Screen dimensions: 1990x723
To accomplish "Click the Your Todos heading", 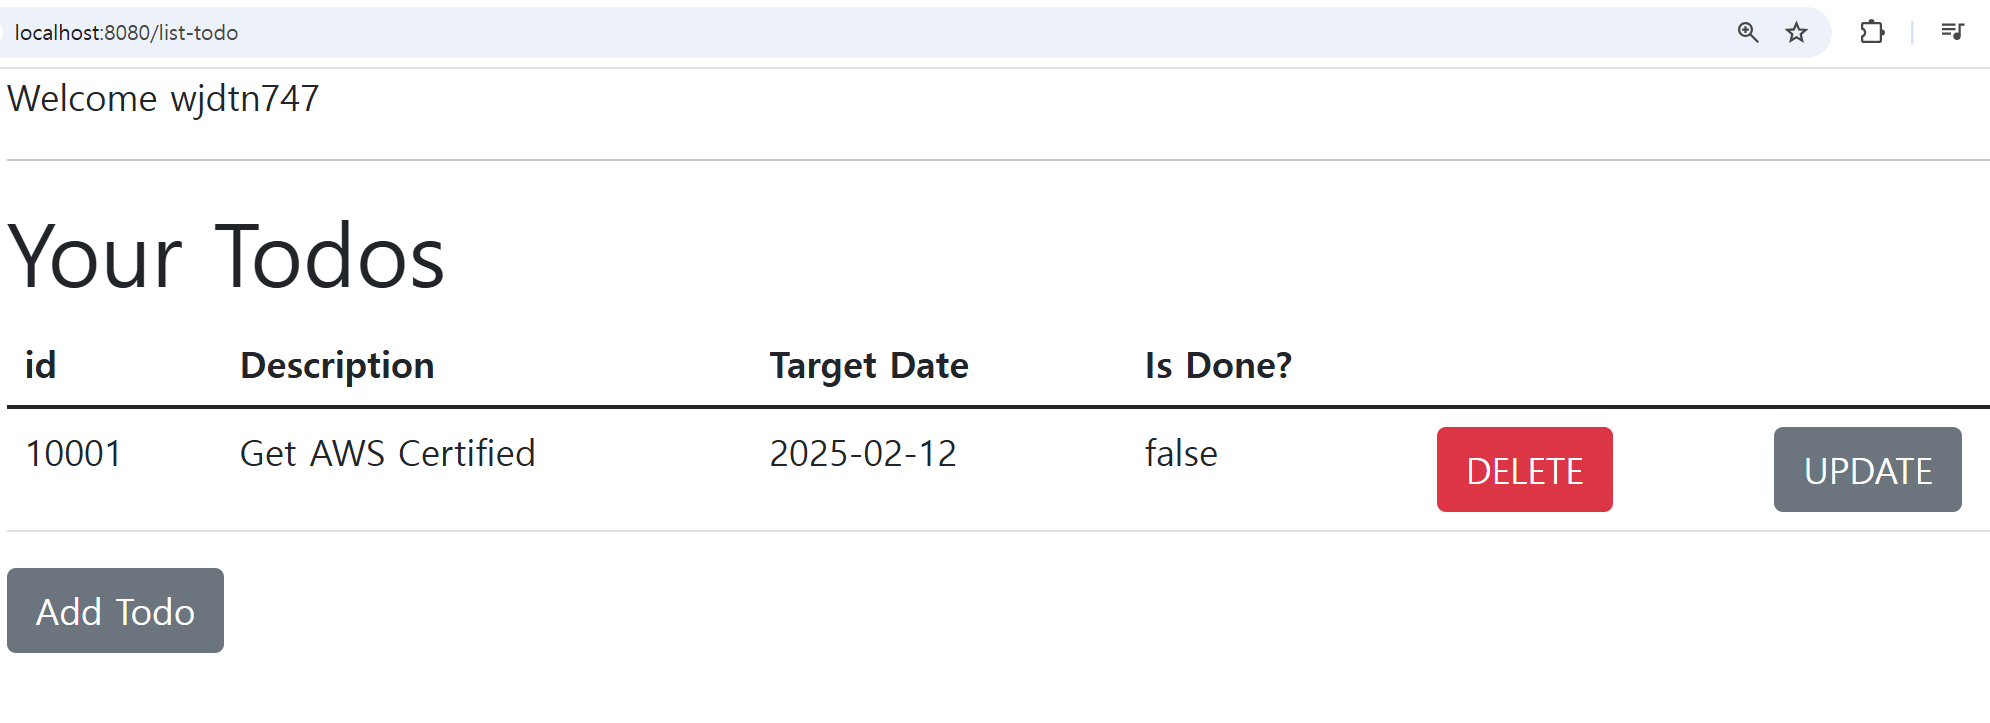I will click(226, 257).
